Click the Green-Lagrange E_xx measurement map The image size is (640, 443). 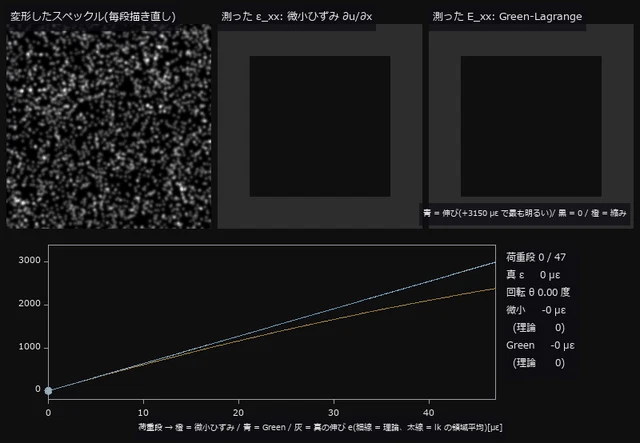coord(531,127)
